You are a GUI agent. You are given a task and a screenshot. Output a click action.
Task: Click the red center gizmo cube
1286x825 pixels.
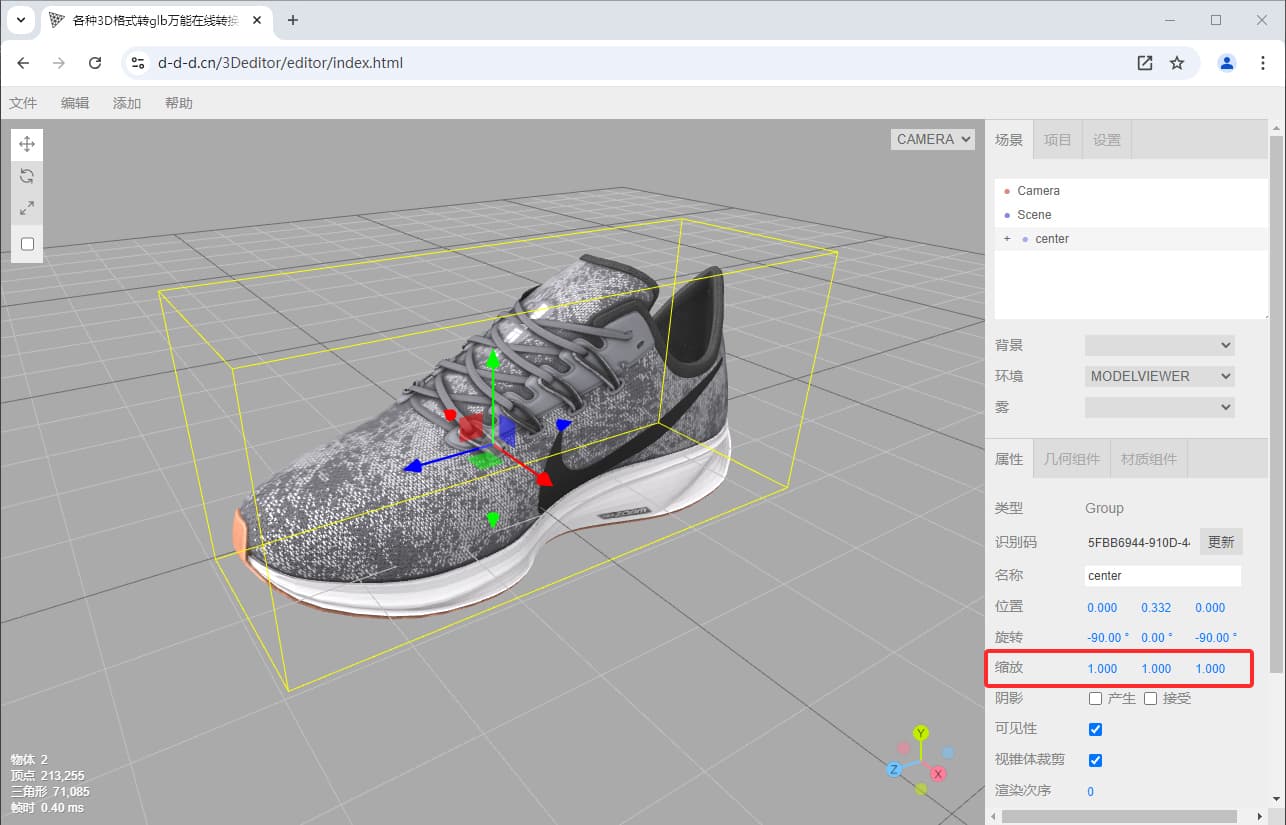(x=469, y=430)
